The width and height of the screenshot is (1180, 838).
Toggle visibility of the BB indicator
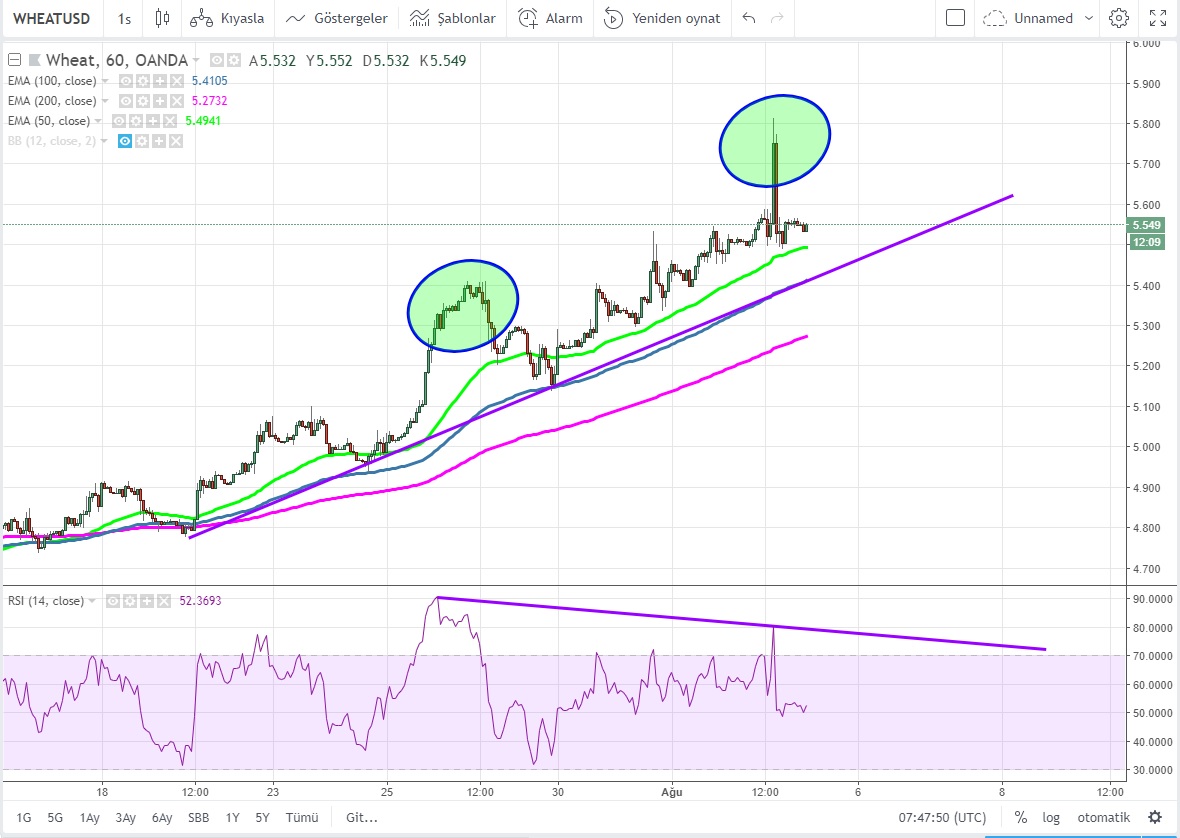[125, 141]
